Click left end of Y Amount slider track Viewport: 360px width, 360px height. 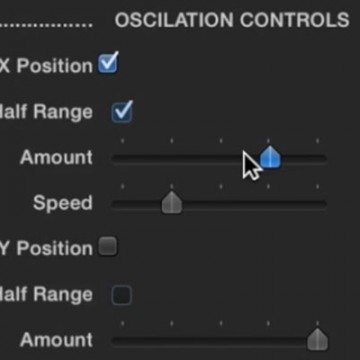point(116,341)
